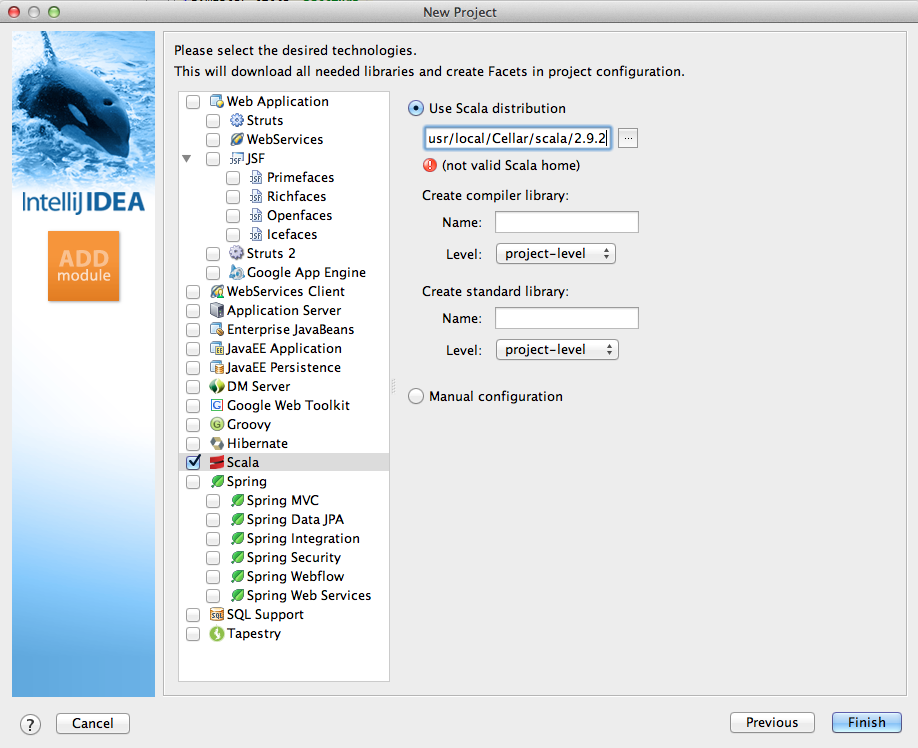The height and width of the screenshot is (748, 918).
Task: Click the JSF icon
Action: tap(237, 159)
